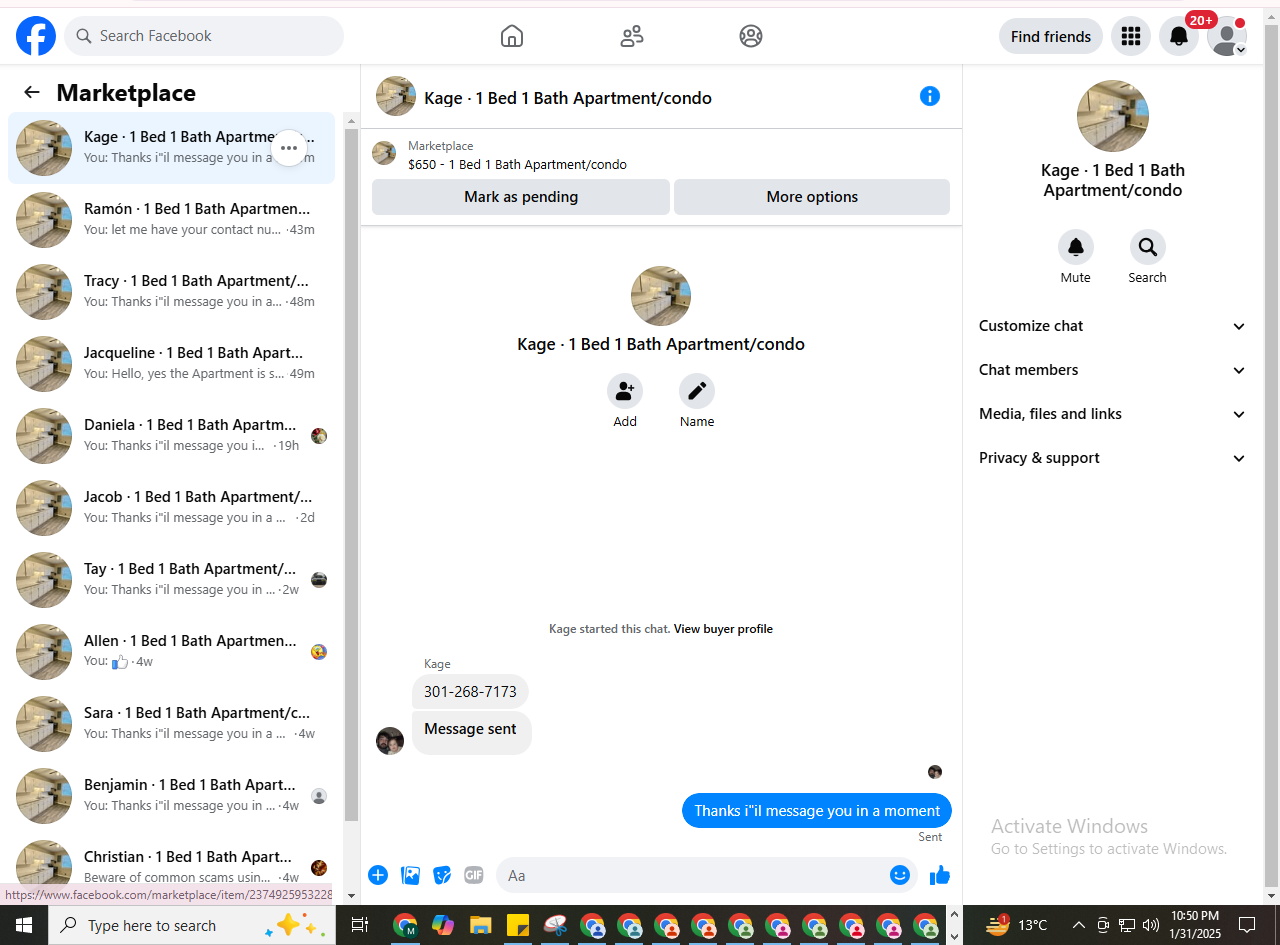Open Copilot from the taskbar
The image size is (1280, 945).
pos(443,925)
